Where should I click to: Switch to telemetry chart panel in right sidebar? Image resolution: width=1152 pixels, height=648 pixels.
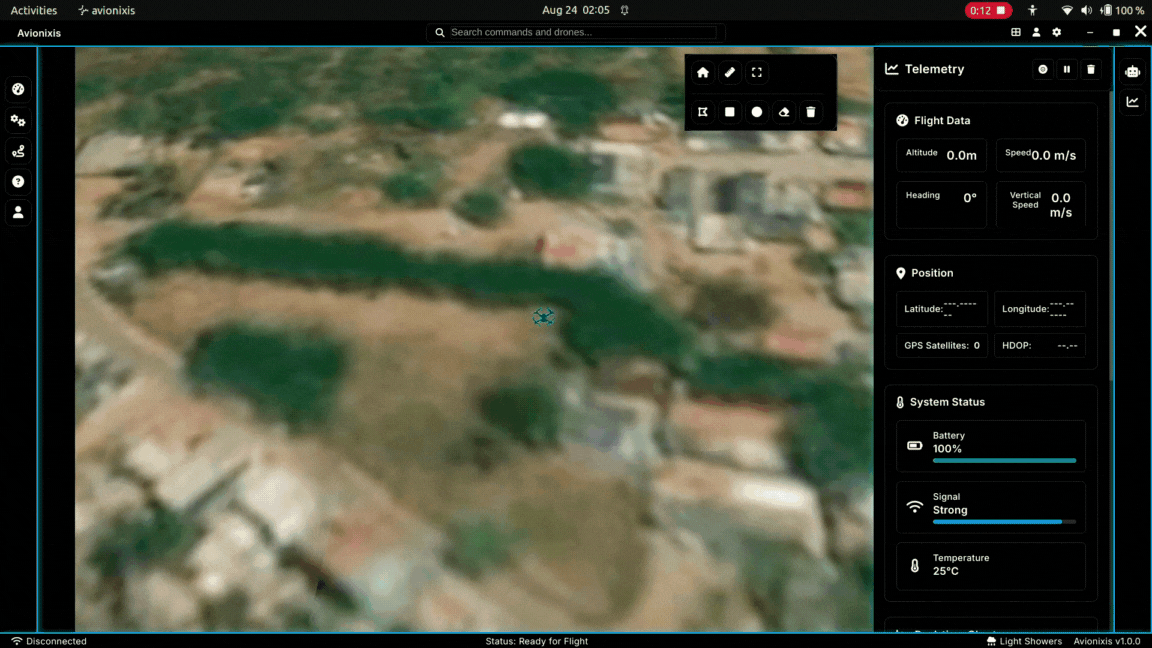(x=1132, y=102)
